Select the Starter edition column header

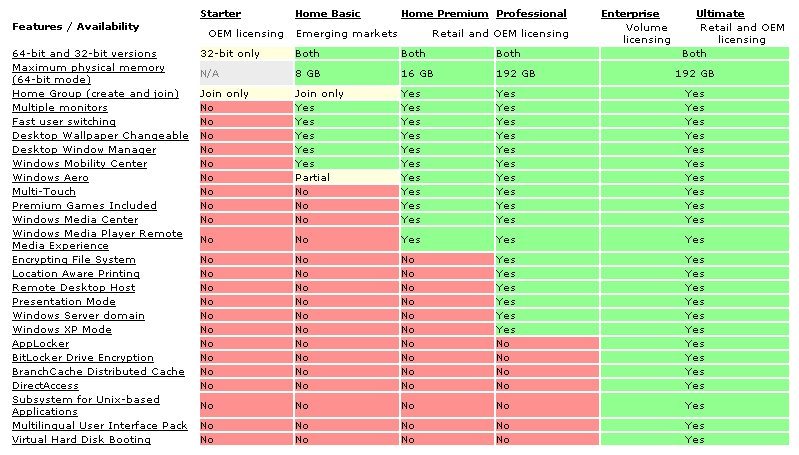coord(220,14)
